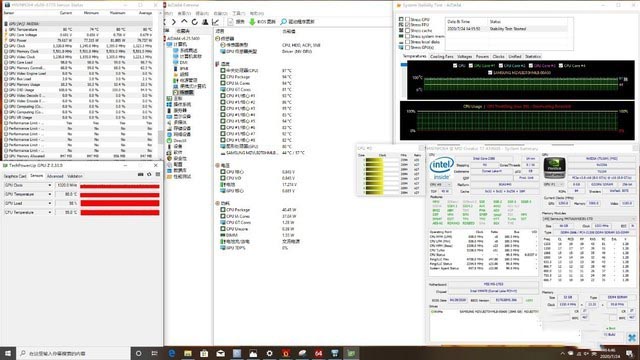
Task: Switch to GPU-Z green taskbar icon
Action: [351, 353]
